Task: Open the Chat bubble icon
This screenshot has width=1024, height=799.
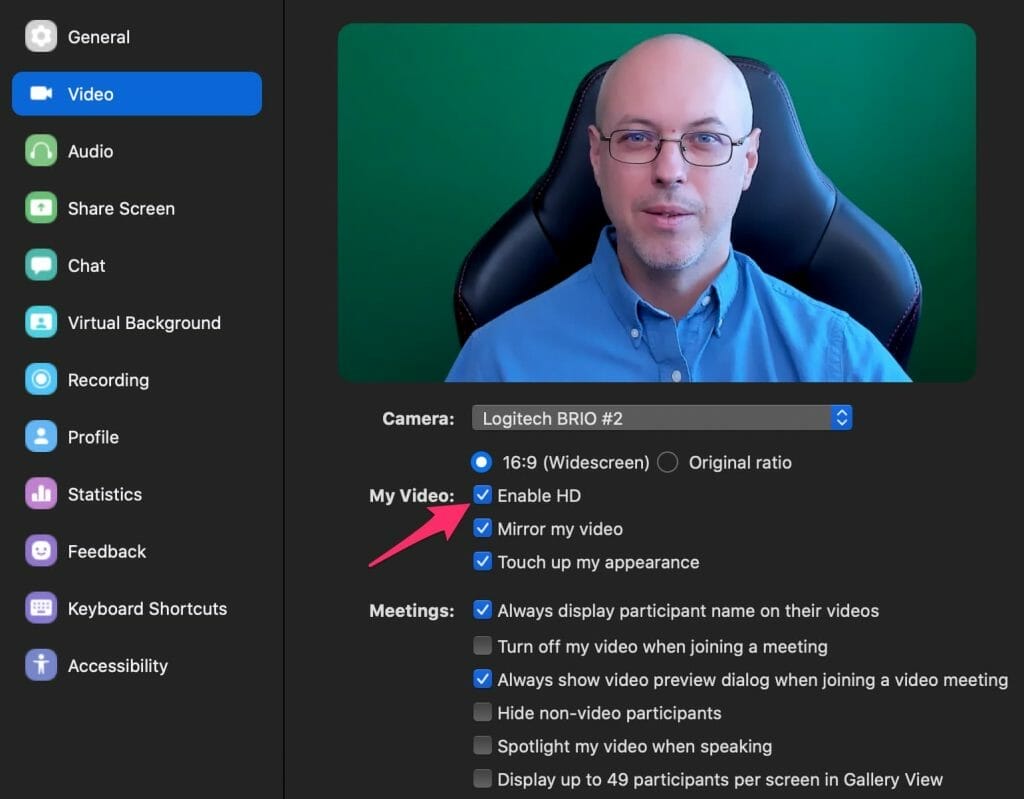Action: pyautogui.click(x=41, y=265)
